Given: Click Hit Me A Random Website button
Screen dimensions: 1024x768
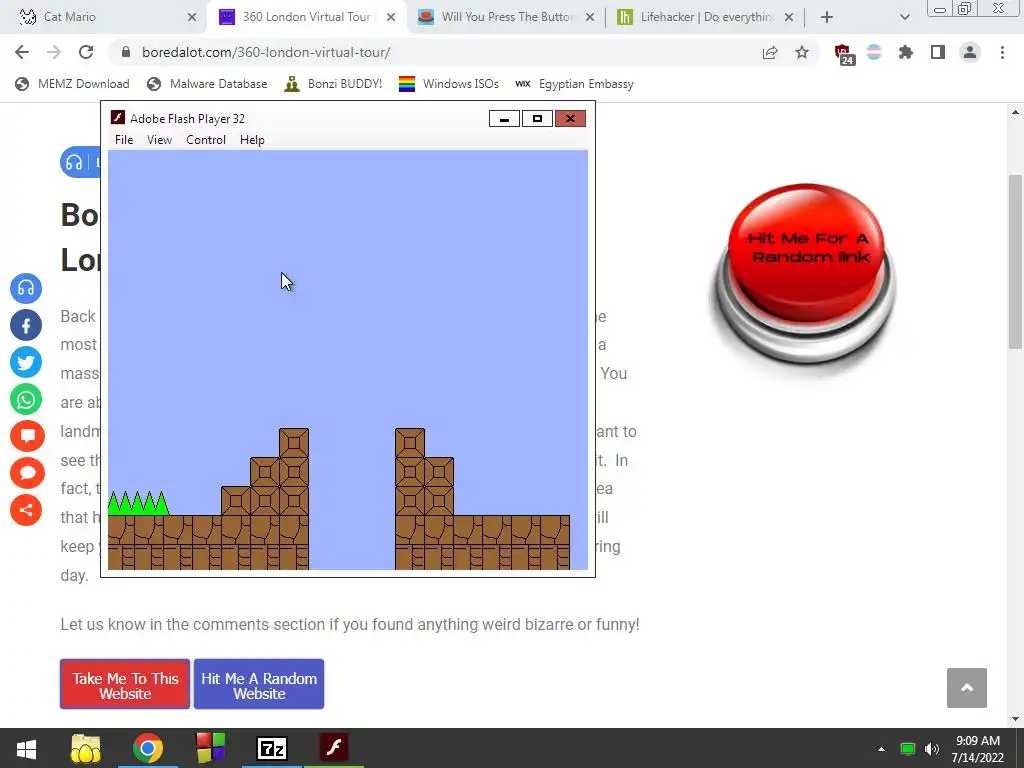Looking at the screenshot, I should click(x=259, y=684).
